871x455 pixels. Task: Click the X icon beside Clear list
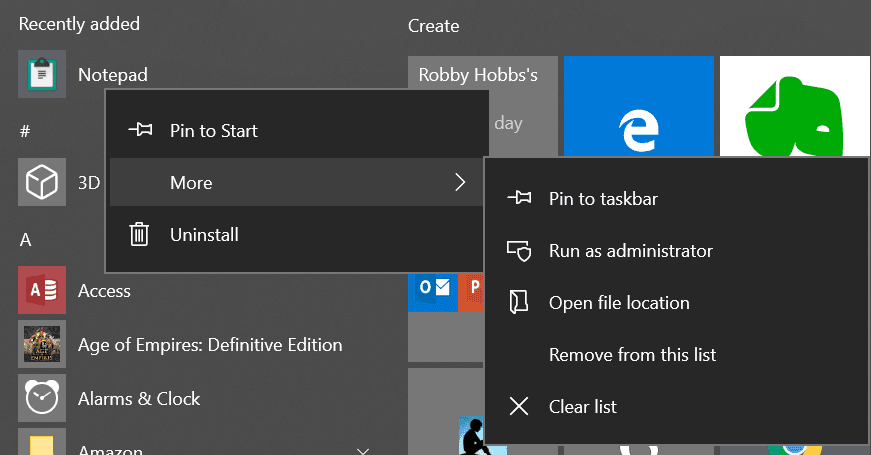pos(519,406)
